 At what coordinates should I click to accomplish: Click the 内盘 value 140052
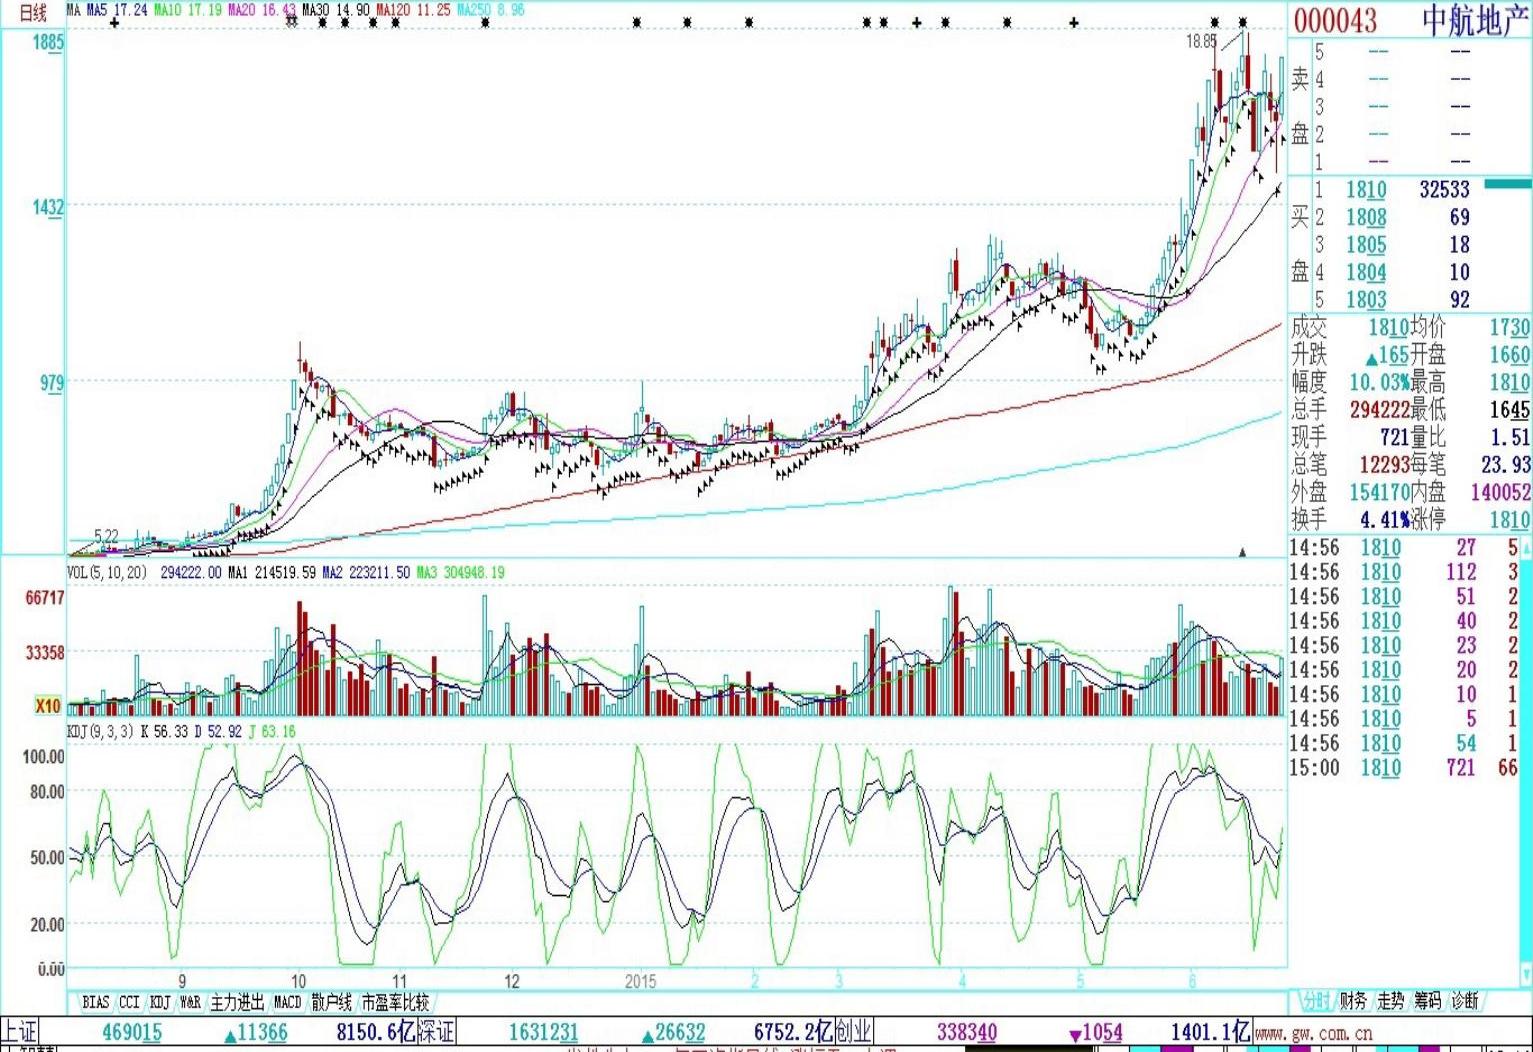pos(1500,492)
